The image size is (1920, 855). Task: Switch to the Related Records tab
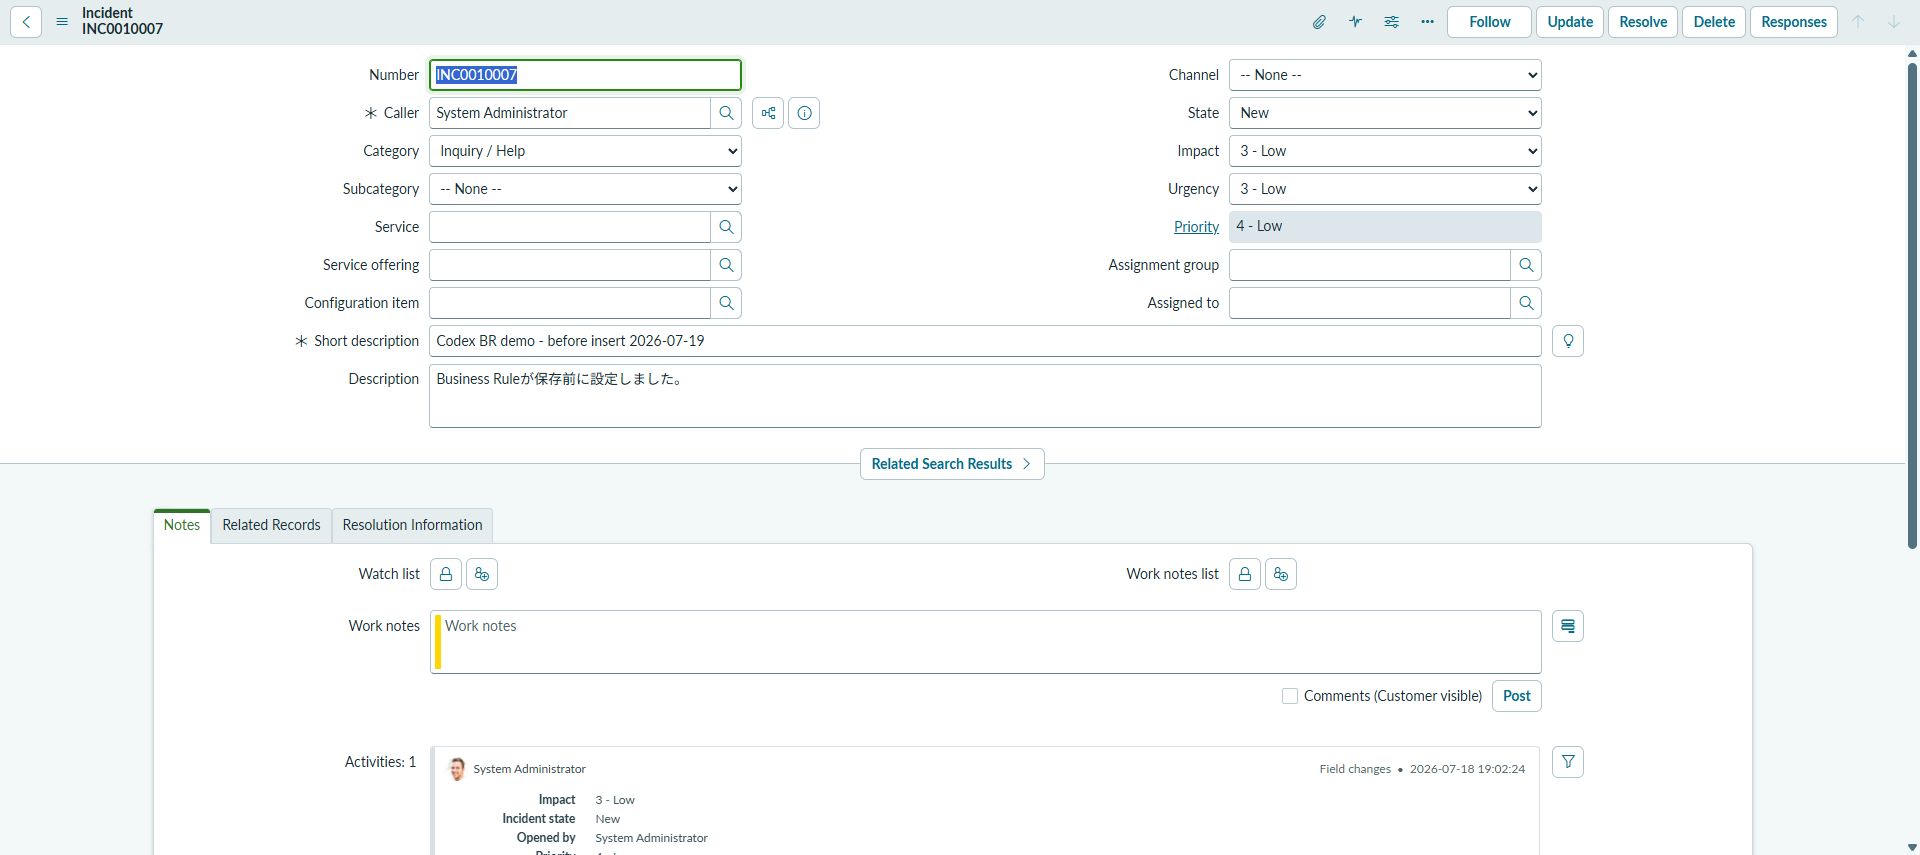(271, 525)
